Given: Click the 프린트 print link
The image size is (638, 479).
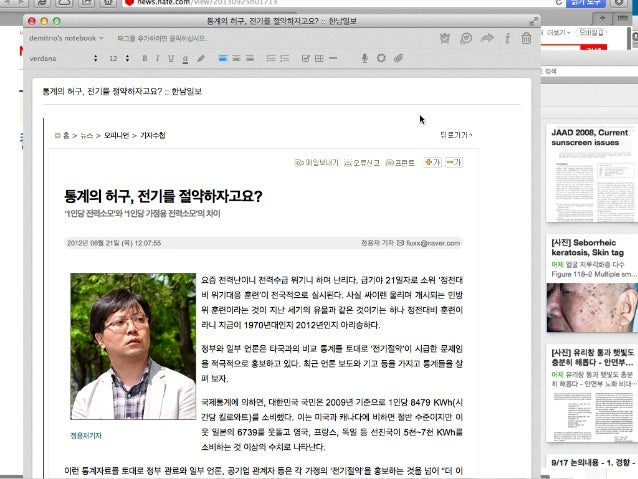Looking at the screenshot, I should pos(400,163).
